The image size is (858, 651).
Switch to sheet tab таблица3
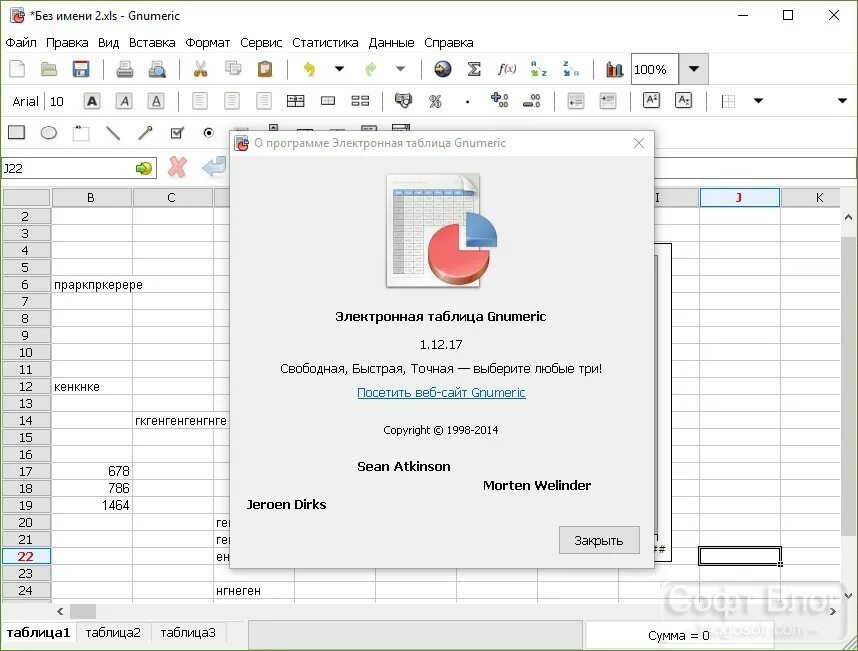pos(188,633)
